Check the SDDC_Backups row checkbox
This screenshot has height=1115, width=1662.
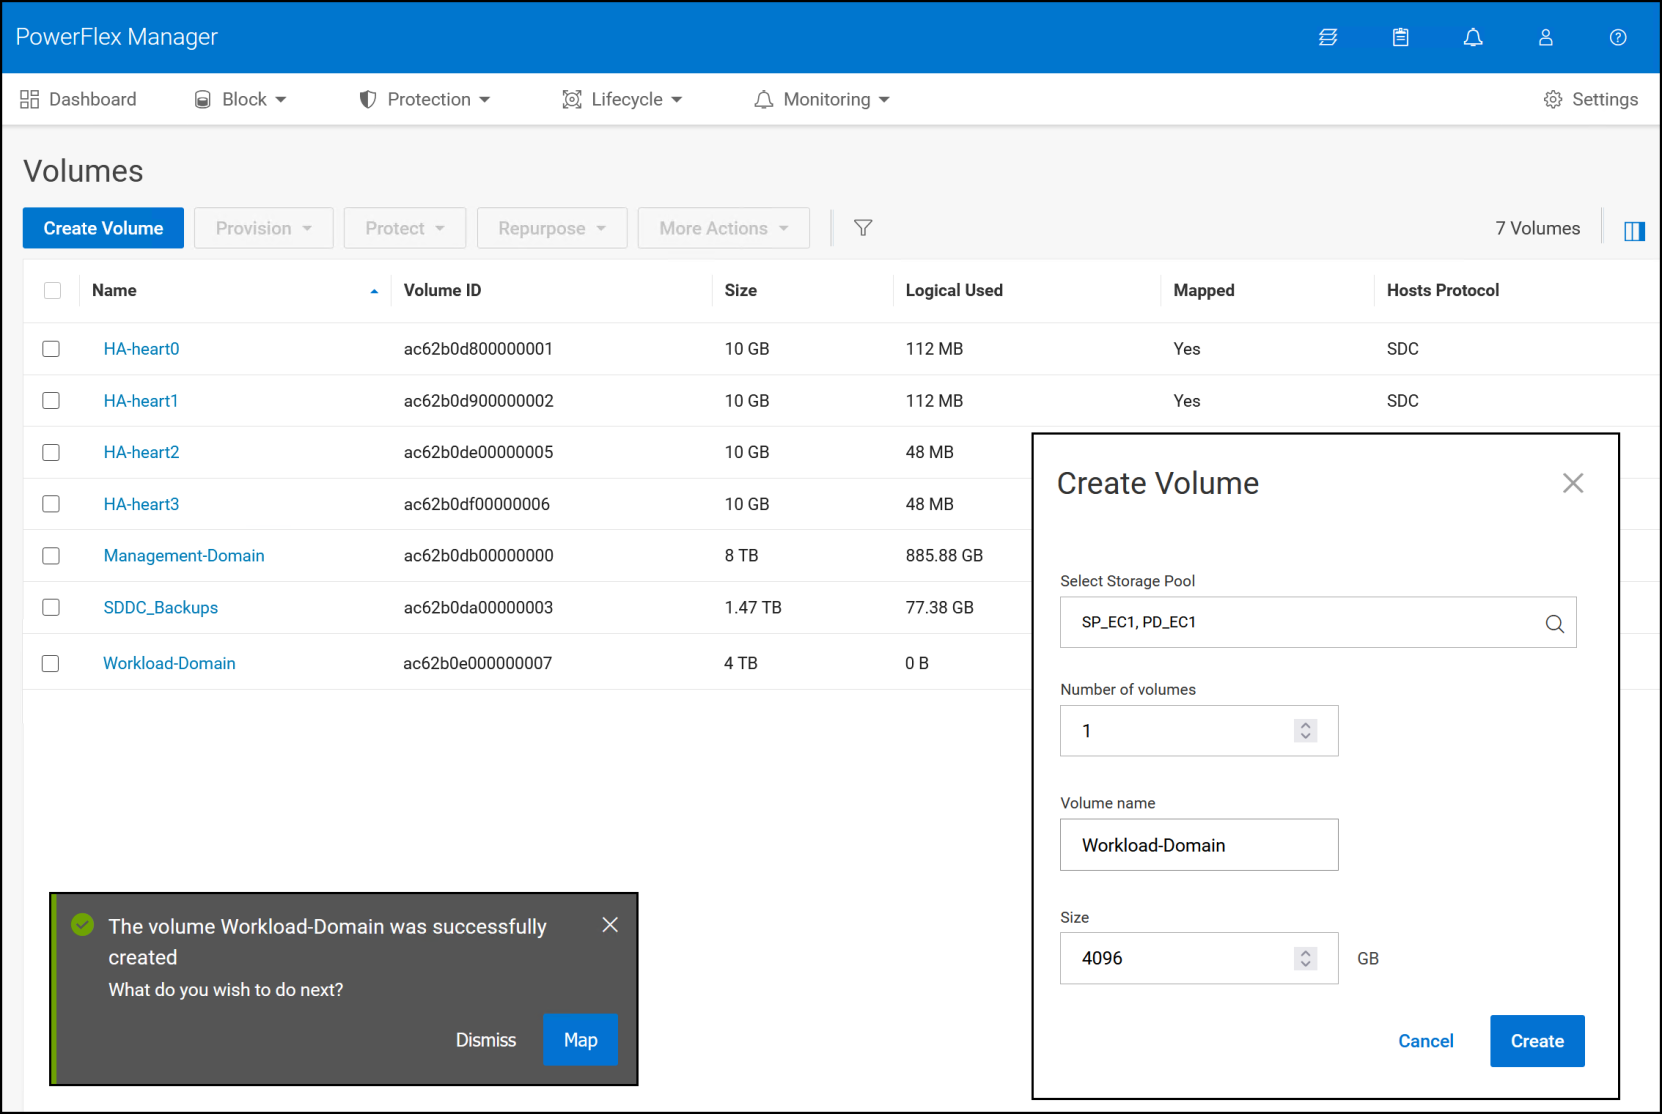(x=51, y=607)
